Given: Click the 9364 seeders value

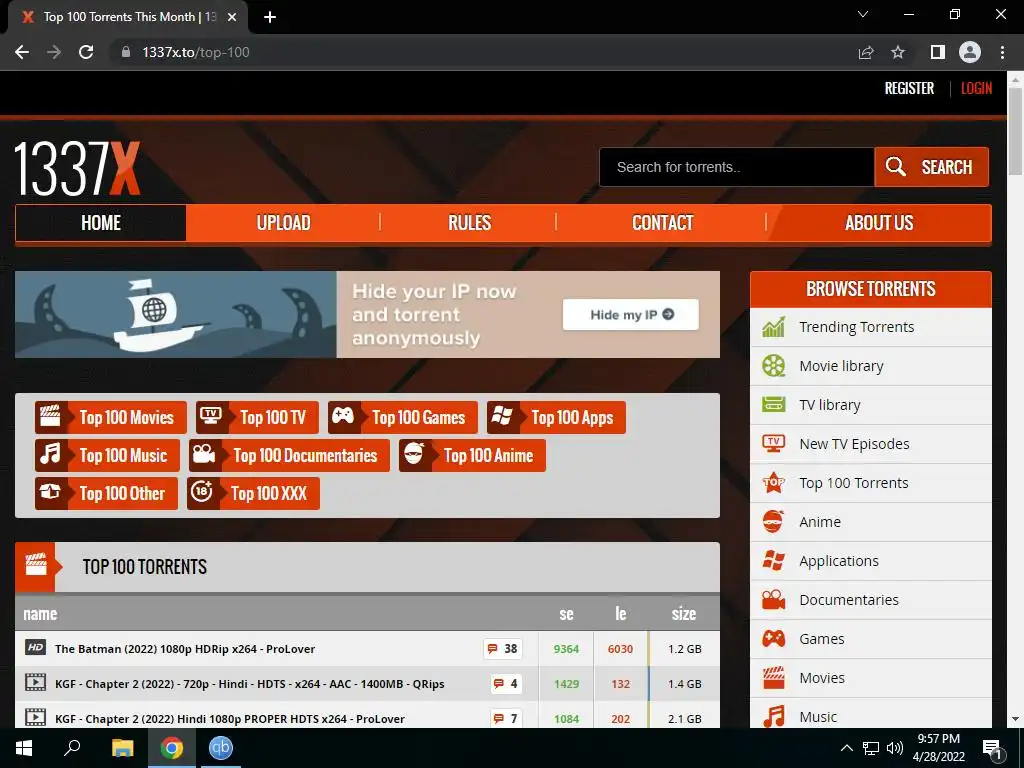Looking at the screenshot, I should (566, 648).
